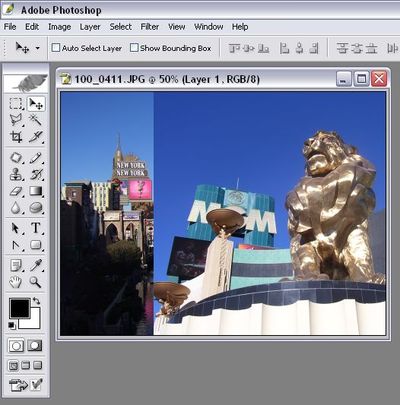
Task: Select the Clone Stamp tool
Action: [16, 174]
